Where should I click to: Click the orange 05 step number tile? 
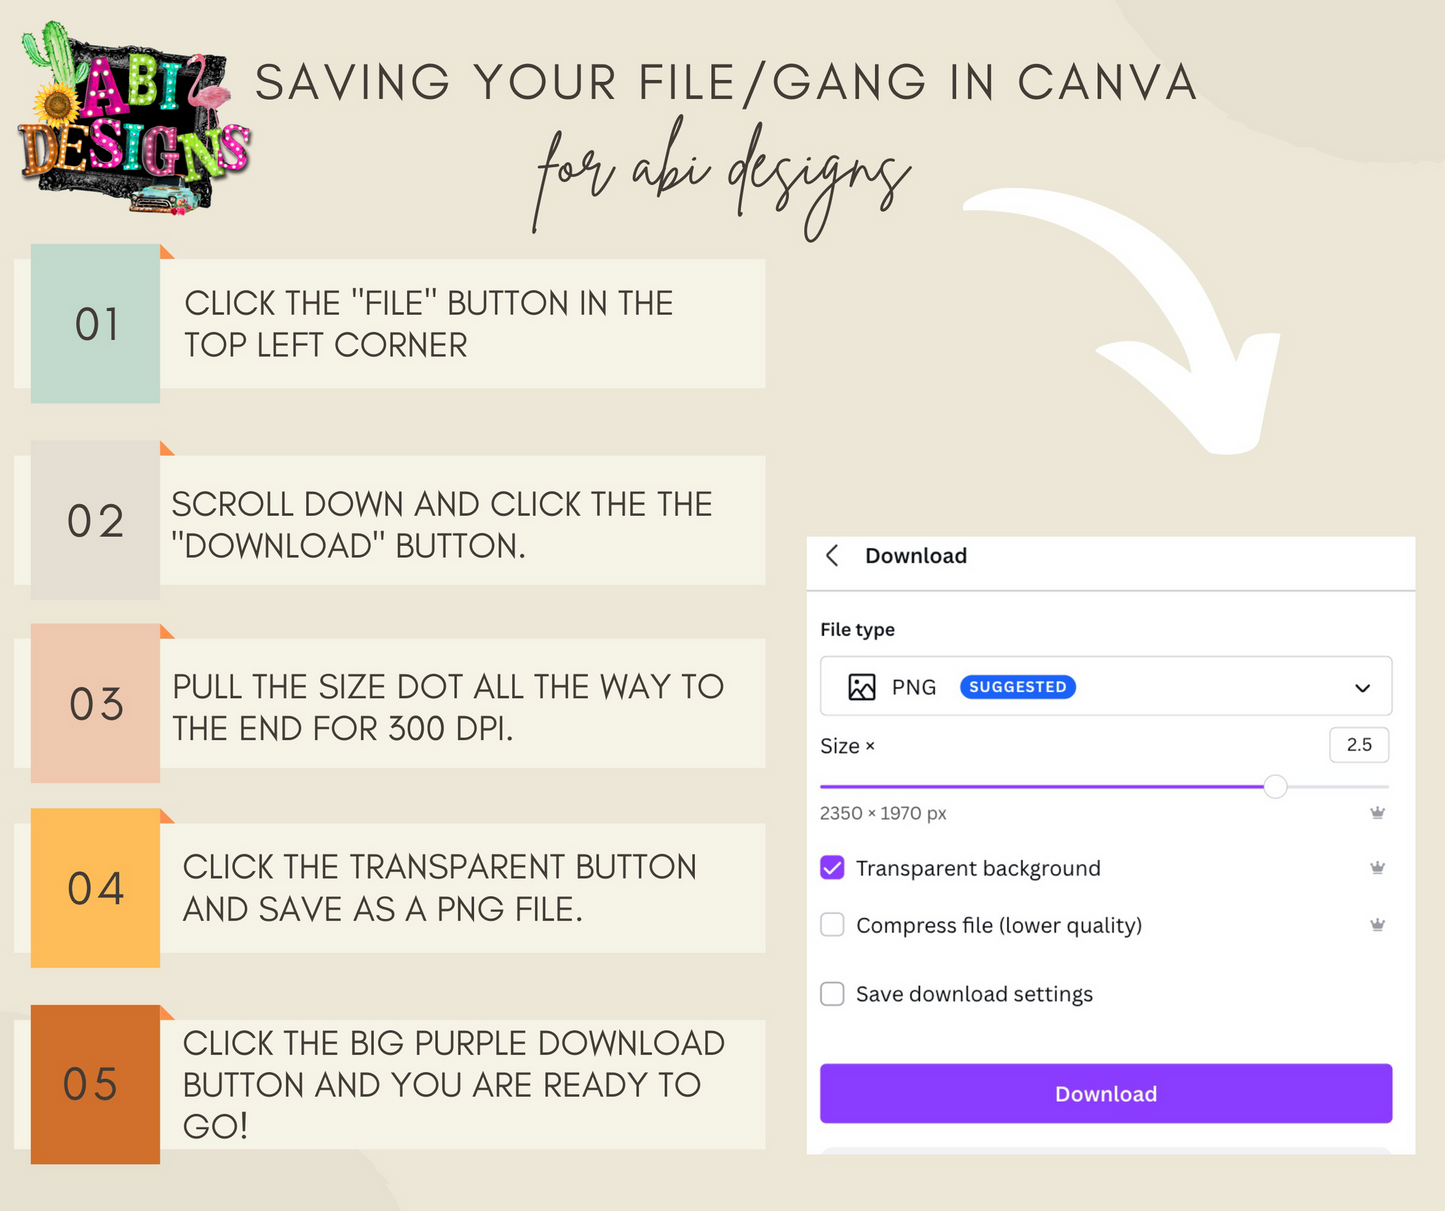coord(96,1084)
